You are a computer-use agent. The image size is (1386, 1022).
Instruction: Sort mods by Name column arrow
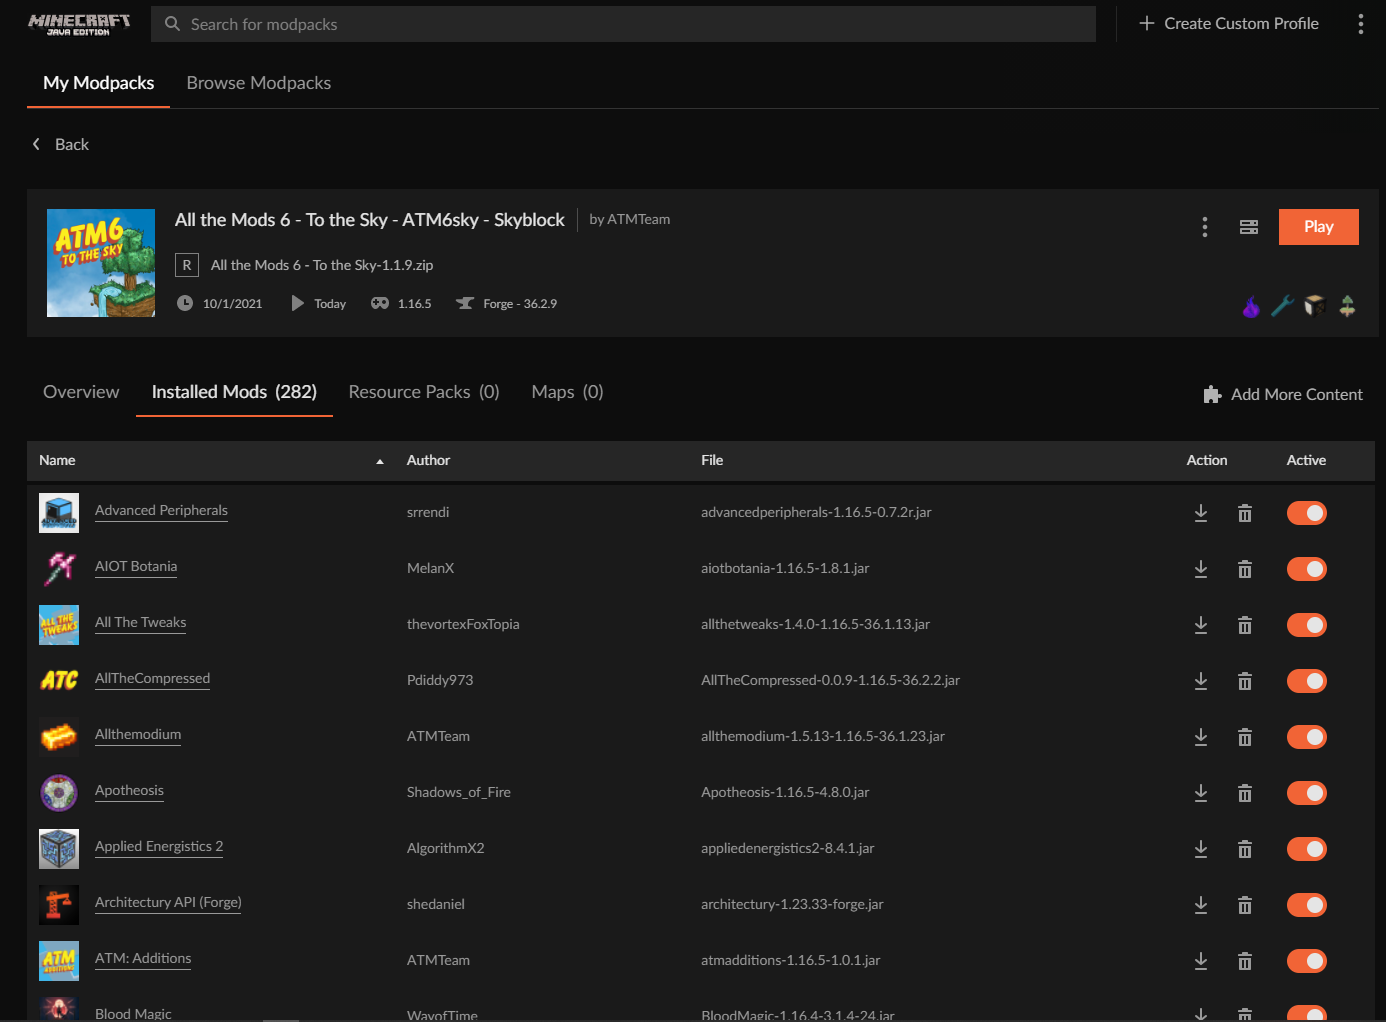[380, 461]
